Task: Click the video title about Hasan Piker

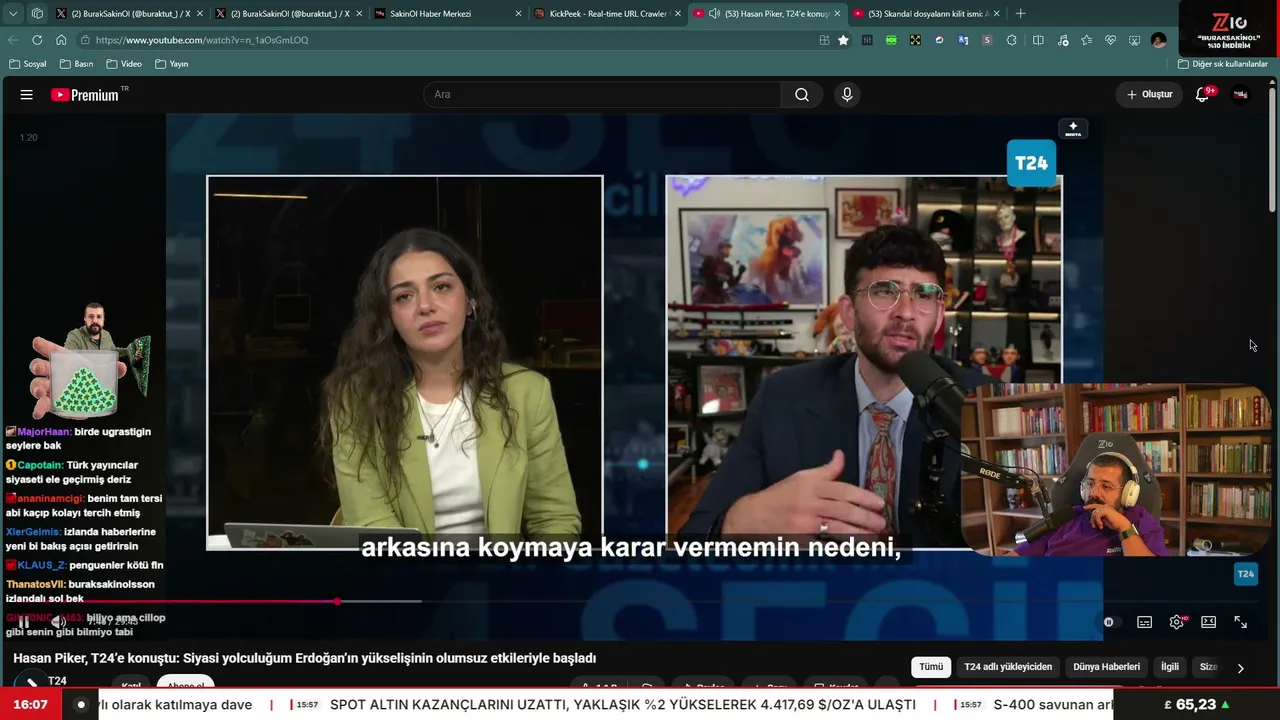Action: pos(305,658)
